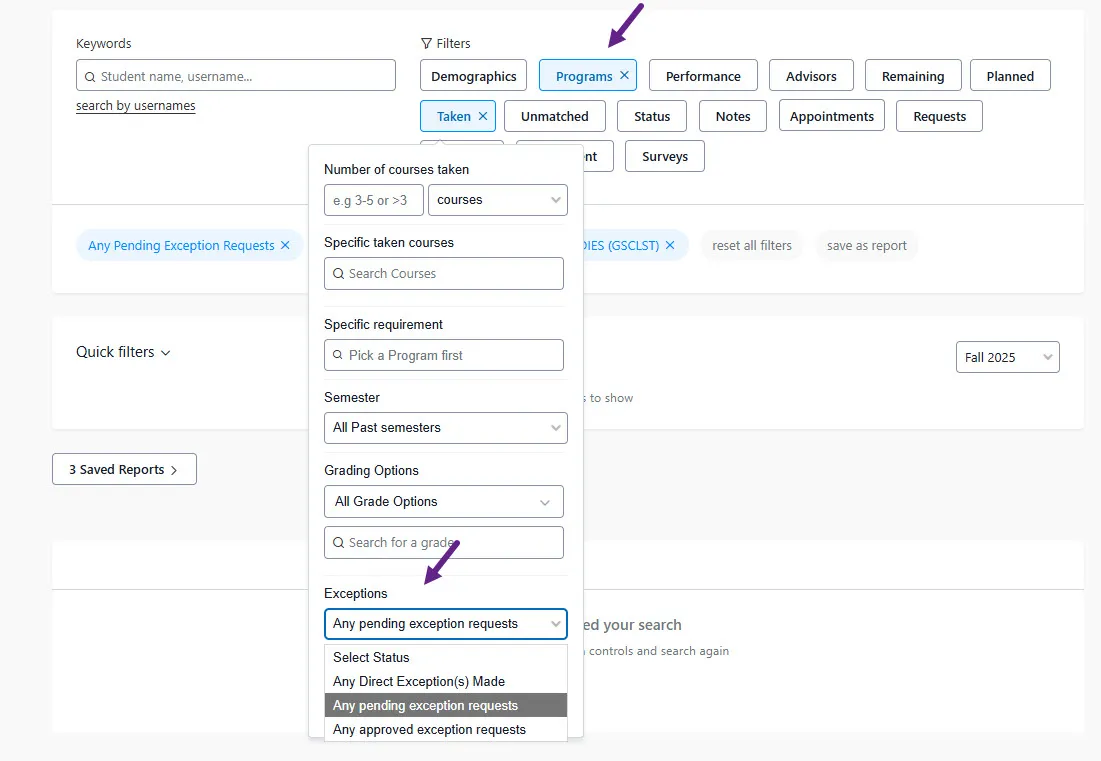
Task: Choose Any approved exception requests option
Action: pos(445,729)
